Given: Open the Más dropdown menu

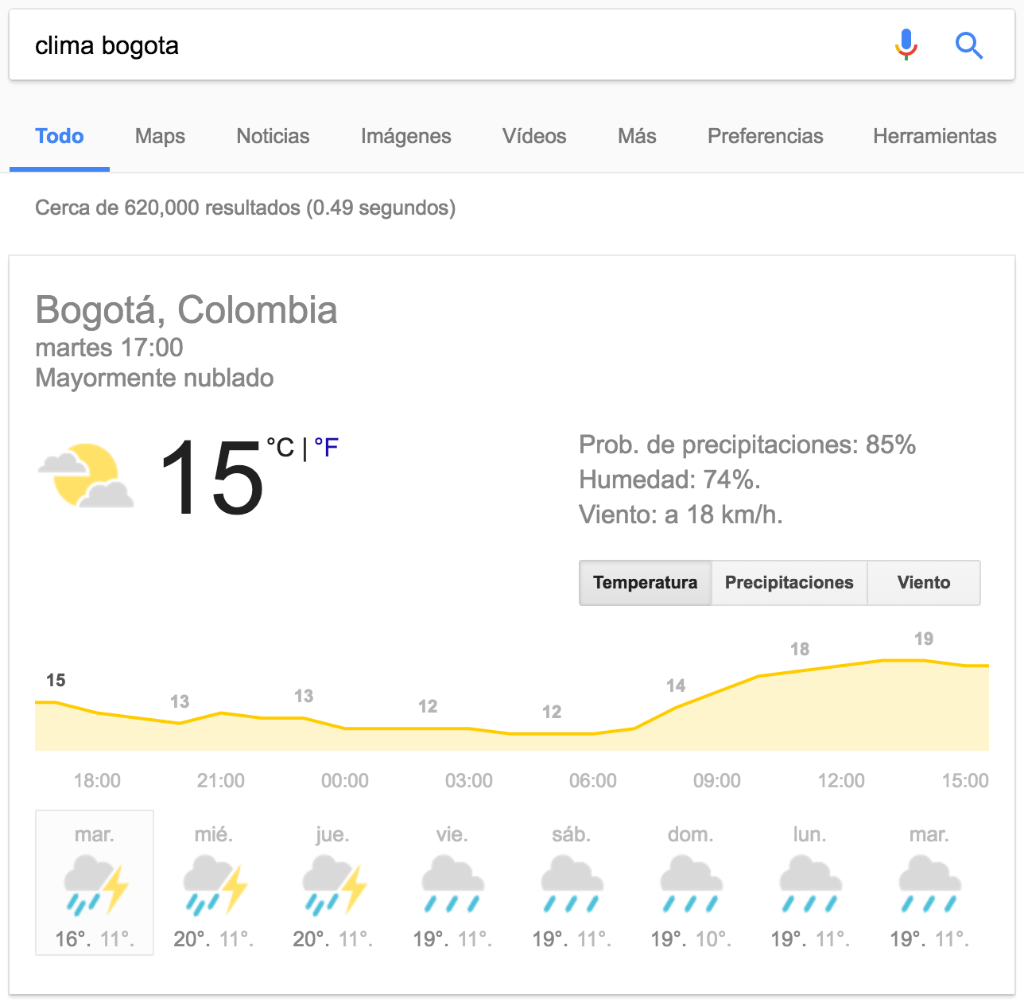Looking at the screenshot, I should point(637,136).
